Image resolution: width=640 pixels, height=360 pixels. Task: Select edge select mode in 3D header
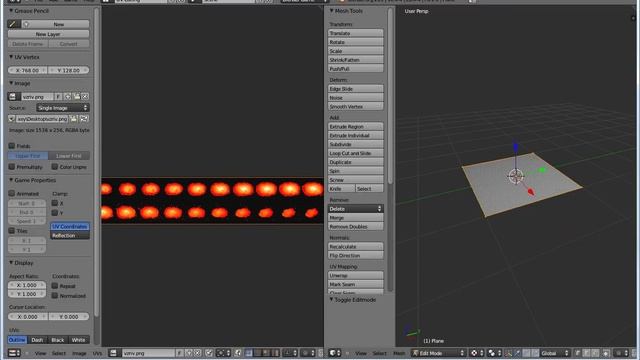[586, 353]
